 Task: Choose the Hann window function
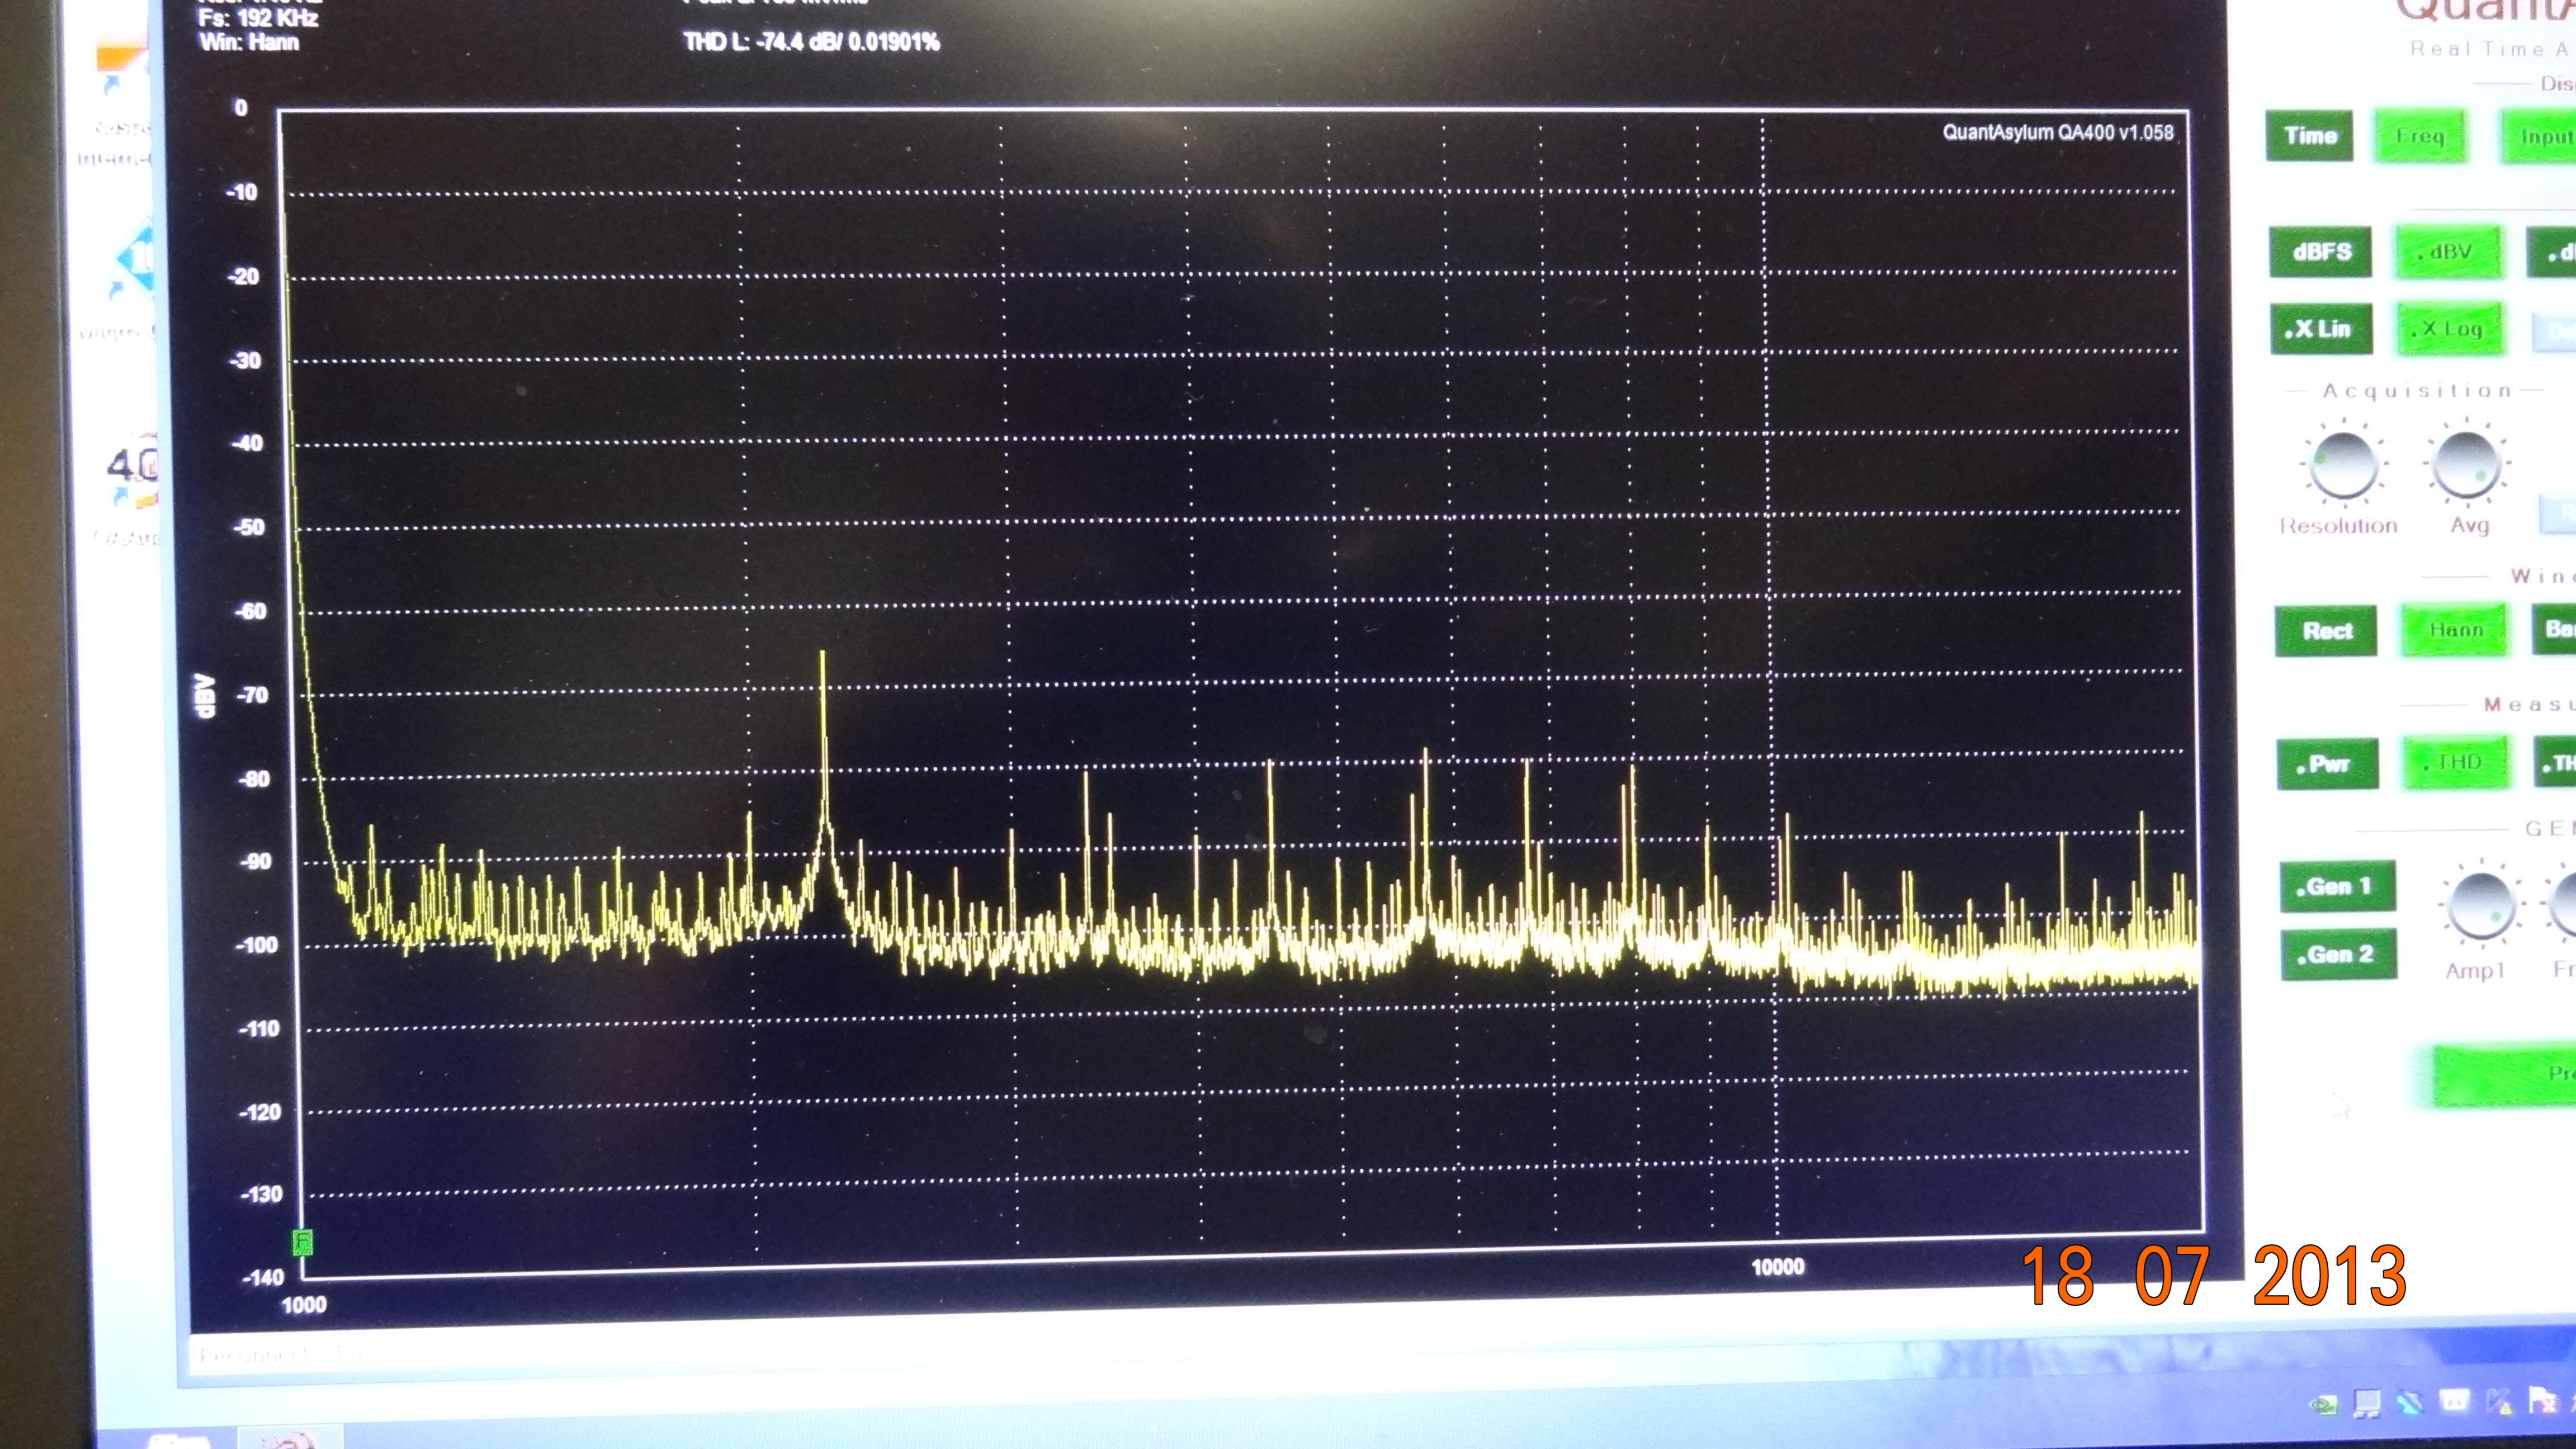point(2455,630)
